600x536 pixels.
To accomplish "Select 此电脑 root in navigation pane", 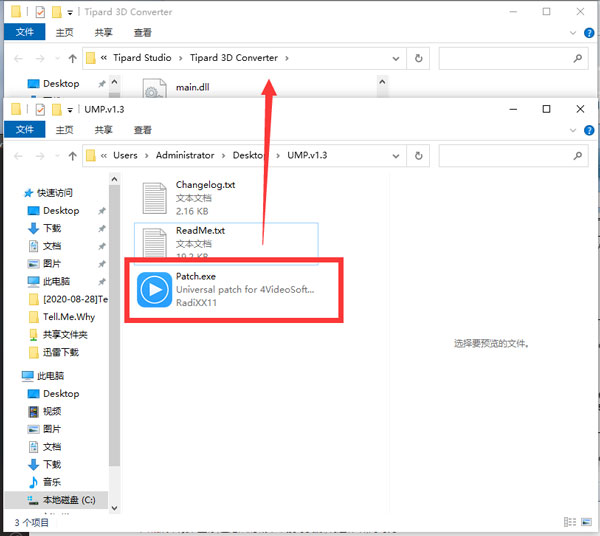I will point(50,376).
